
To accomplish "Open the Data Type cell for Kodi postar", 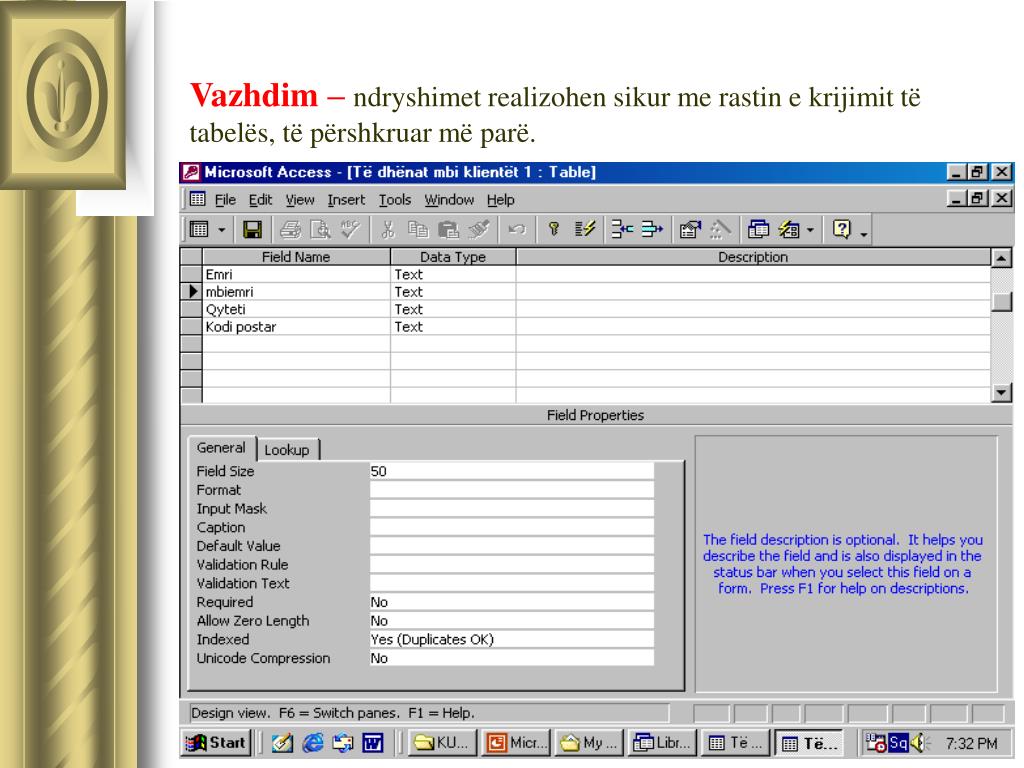I will 453,327.
